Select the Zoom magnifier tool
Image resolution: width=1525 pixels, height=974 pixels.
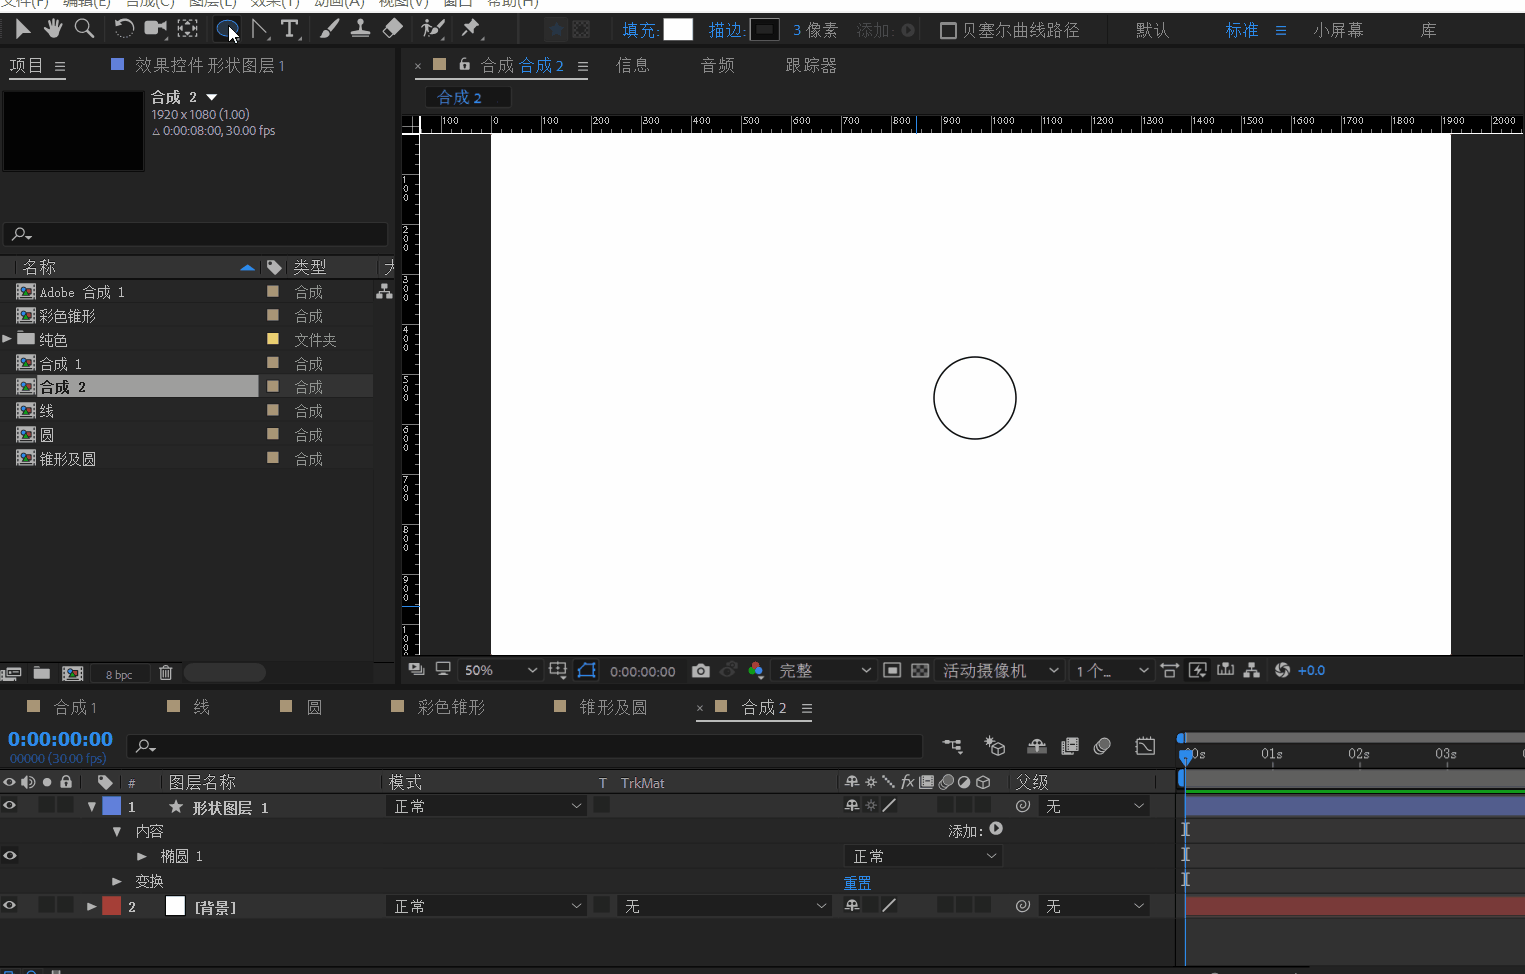click(x=85, y=29)
